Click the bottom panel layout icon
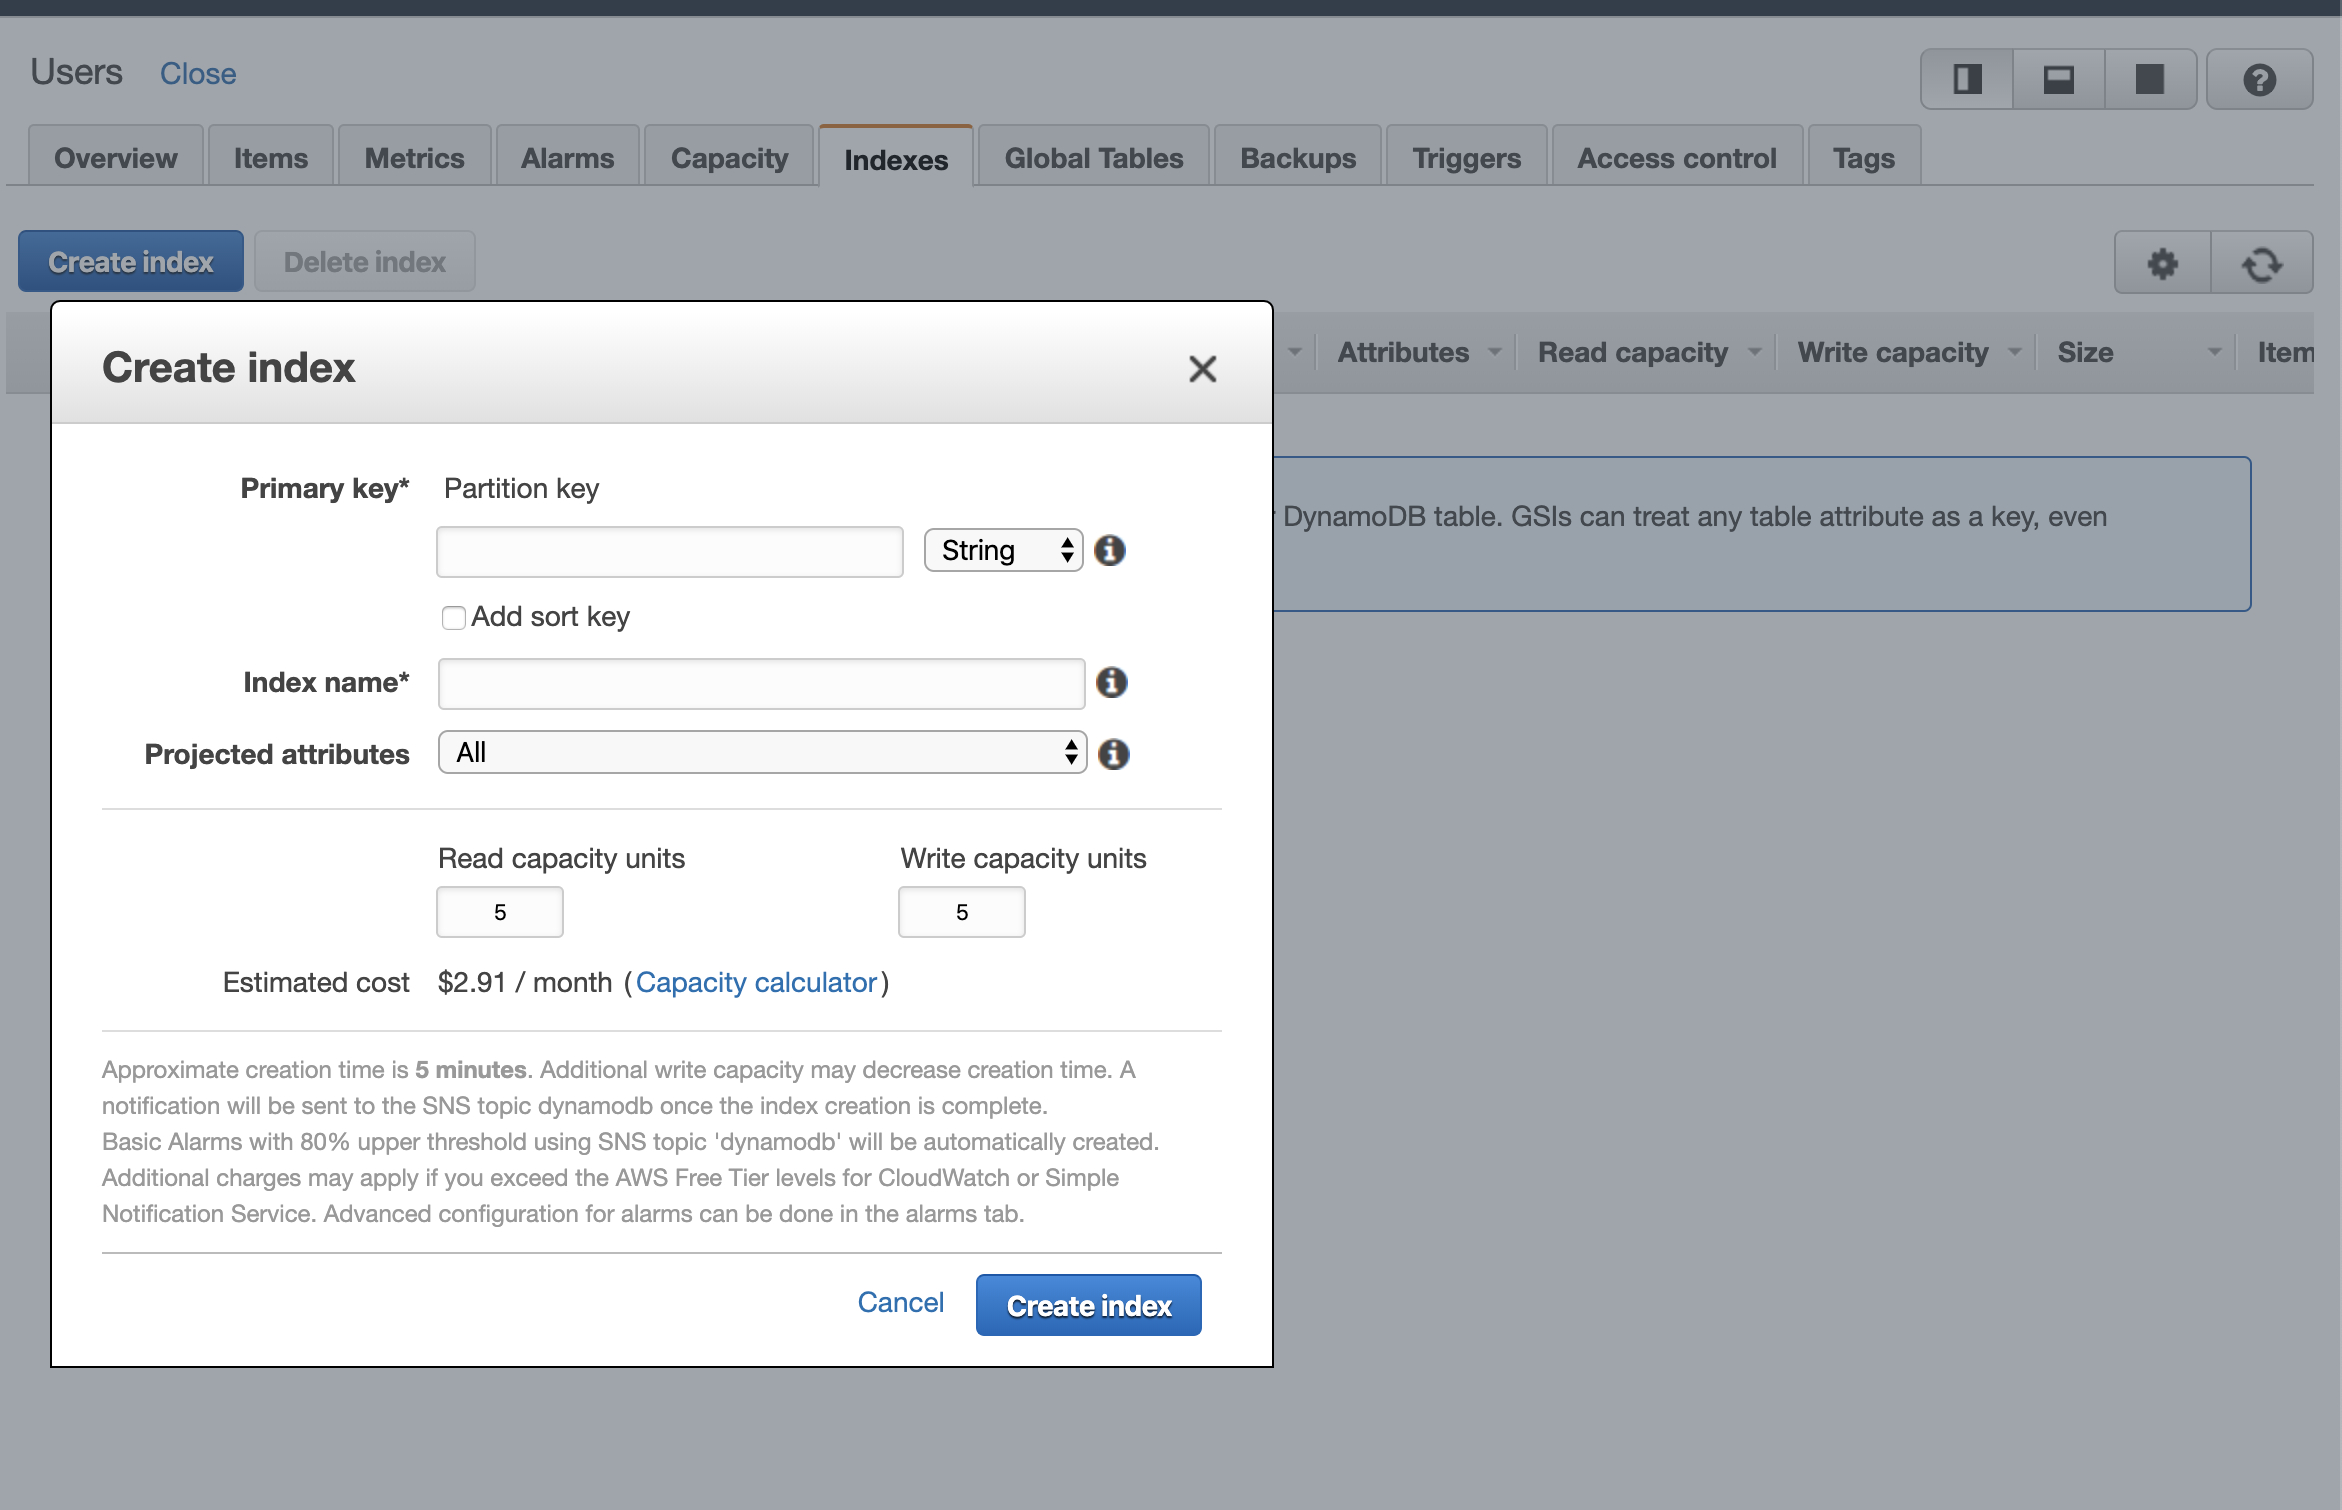Image resolution: width=2342 pixels, height=1510 pixels. coord(2058,79)
